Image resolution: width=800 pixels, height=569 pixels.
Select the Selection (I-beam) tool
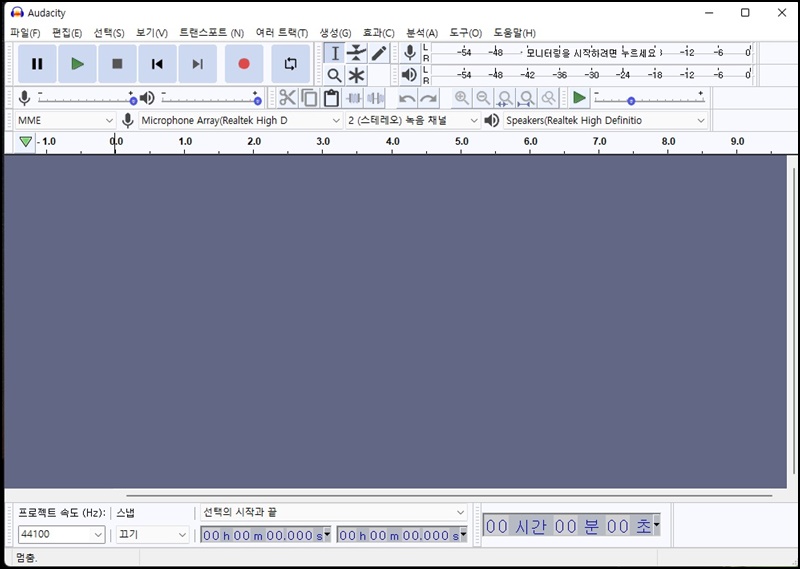pos(335,53)
